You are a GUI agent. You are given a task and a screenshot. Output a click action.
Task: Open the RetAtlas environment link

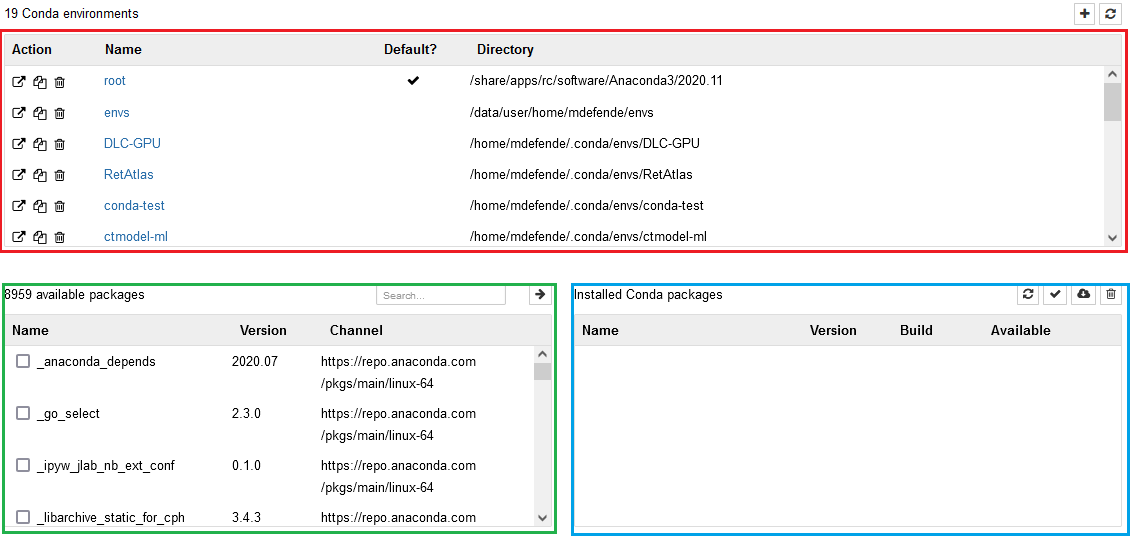point(129,175)
